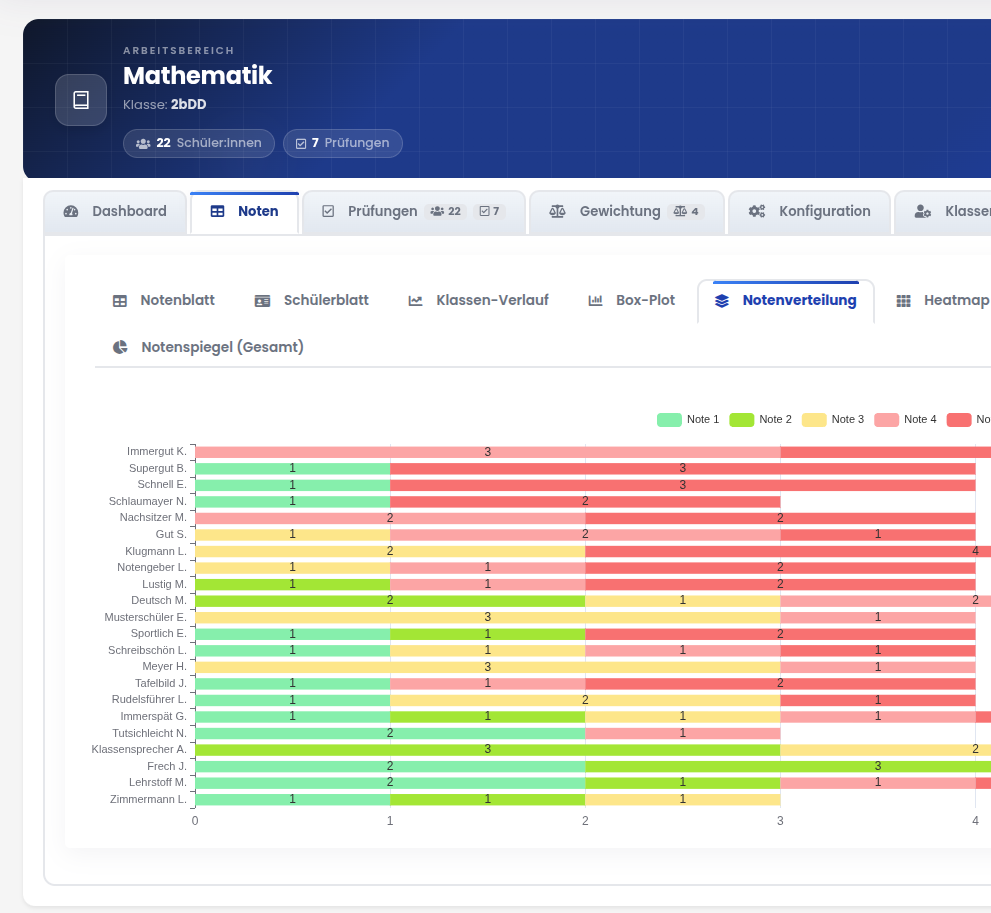Click the 7 Prüfungen pill

[x=343, y=143]
